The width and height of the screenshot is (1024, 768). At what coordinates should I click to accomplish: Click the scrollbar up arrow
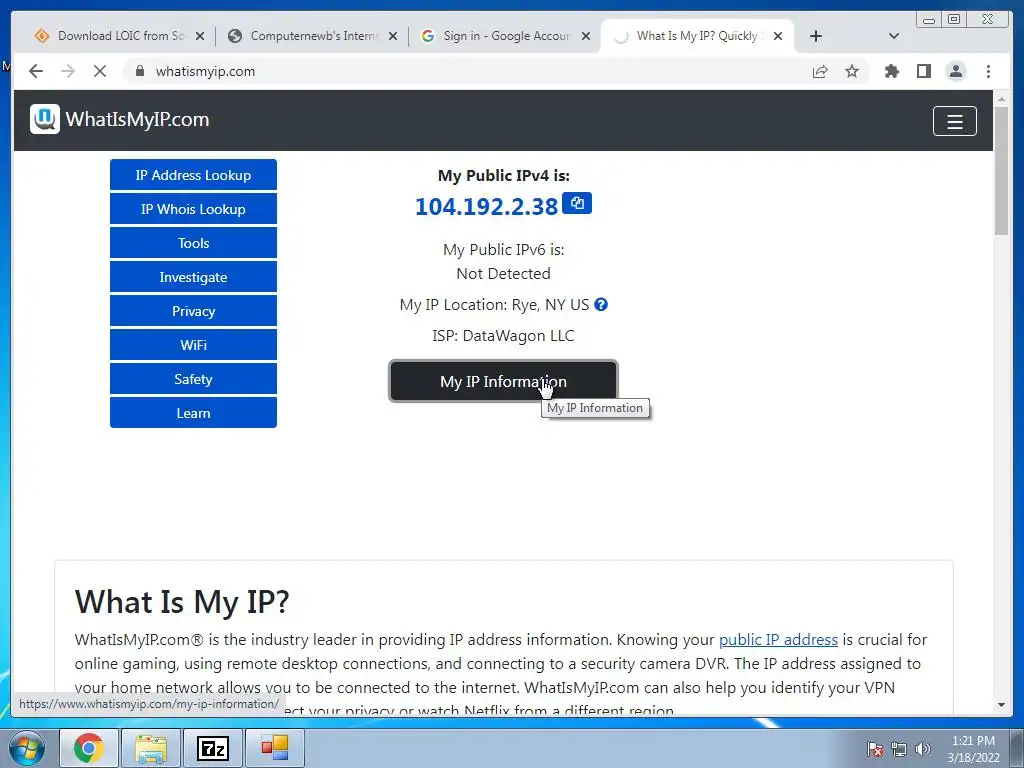[x=1001, y=99]
